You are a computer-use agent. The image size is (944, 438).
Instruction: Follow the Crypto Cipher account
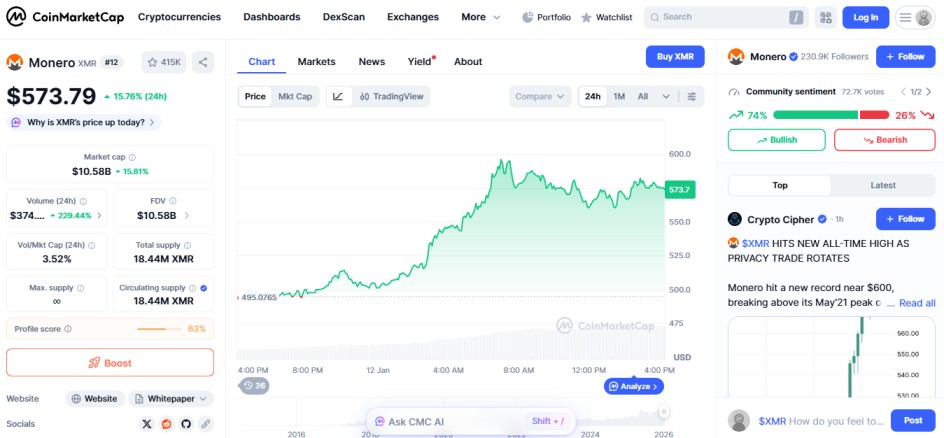[x=905, y=219]
